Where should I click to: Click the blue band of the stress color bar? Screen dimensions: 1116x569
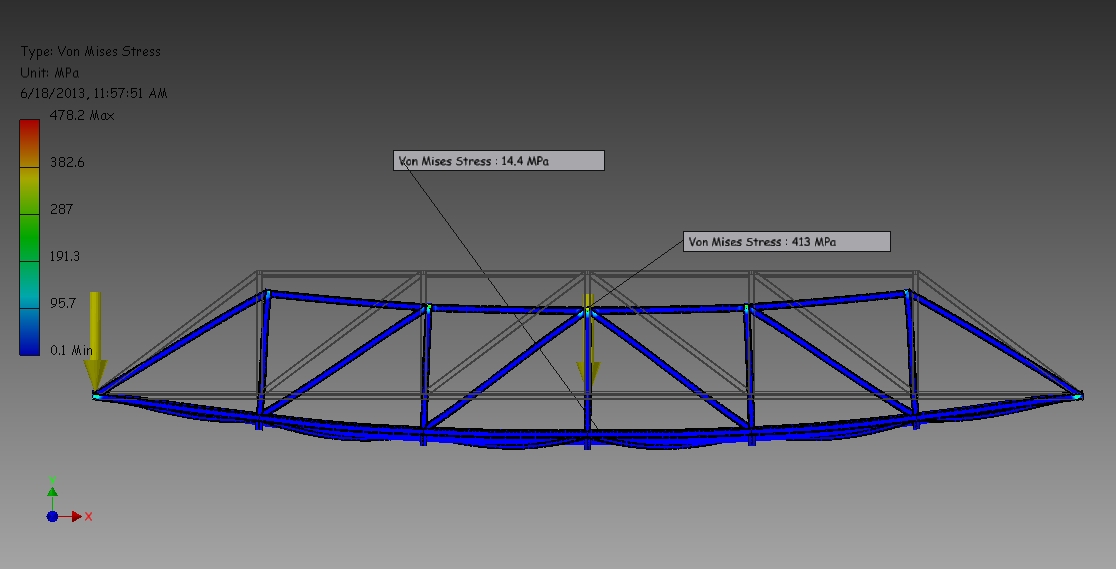coord(29,331)
